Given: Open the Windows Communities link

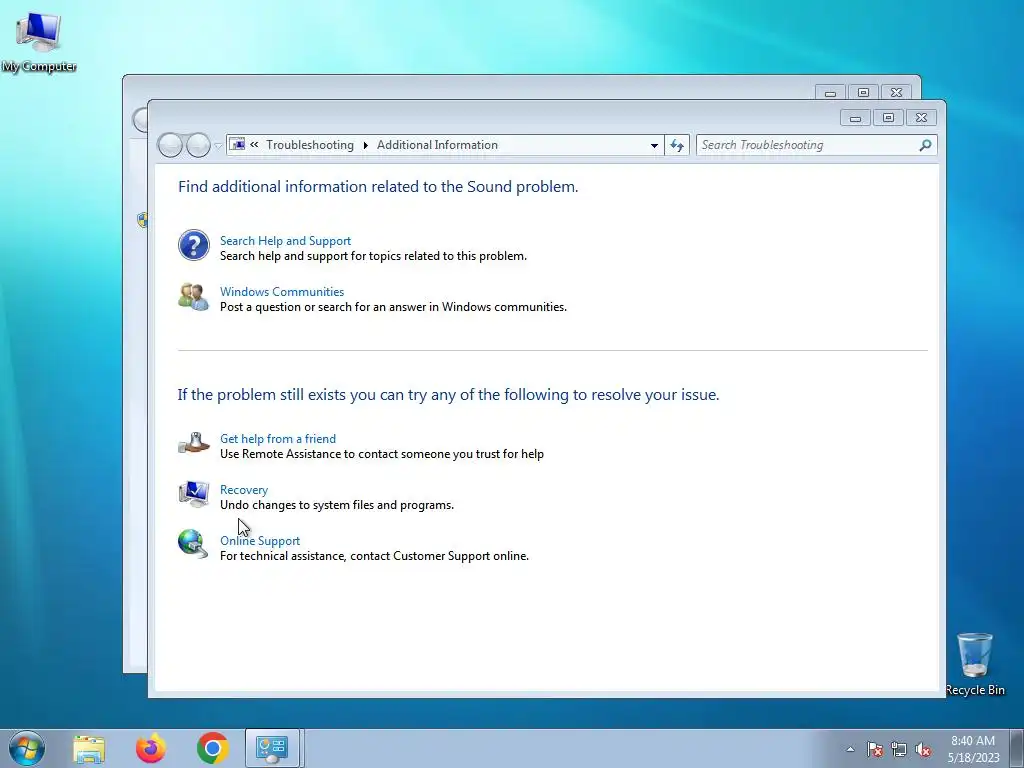Looking at the screenshot, I should coord(282,292).
